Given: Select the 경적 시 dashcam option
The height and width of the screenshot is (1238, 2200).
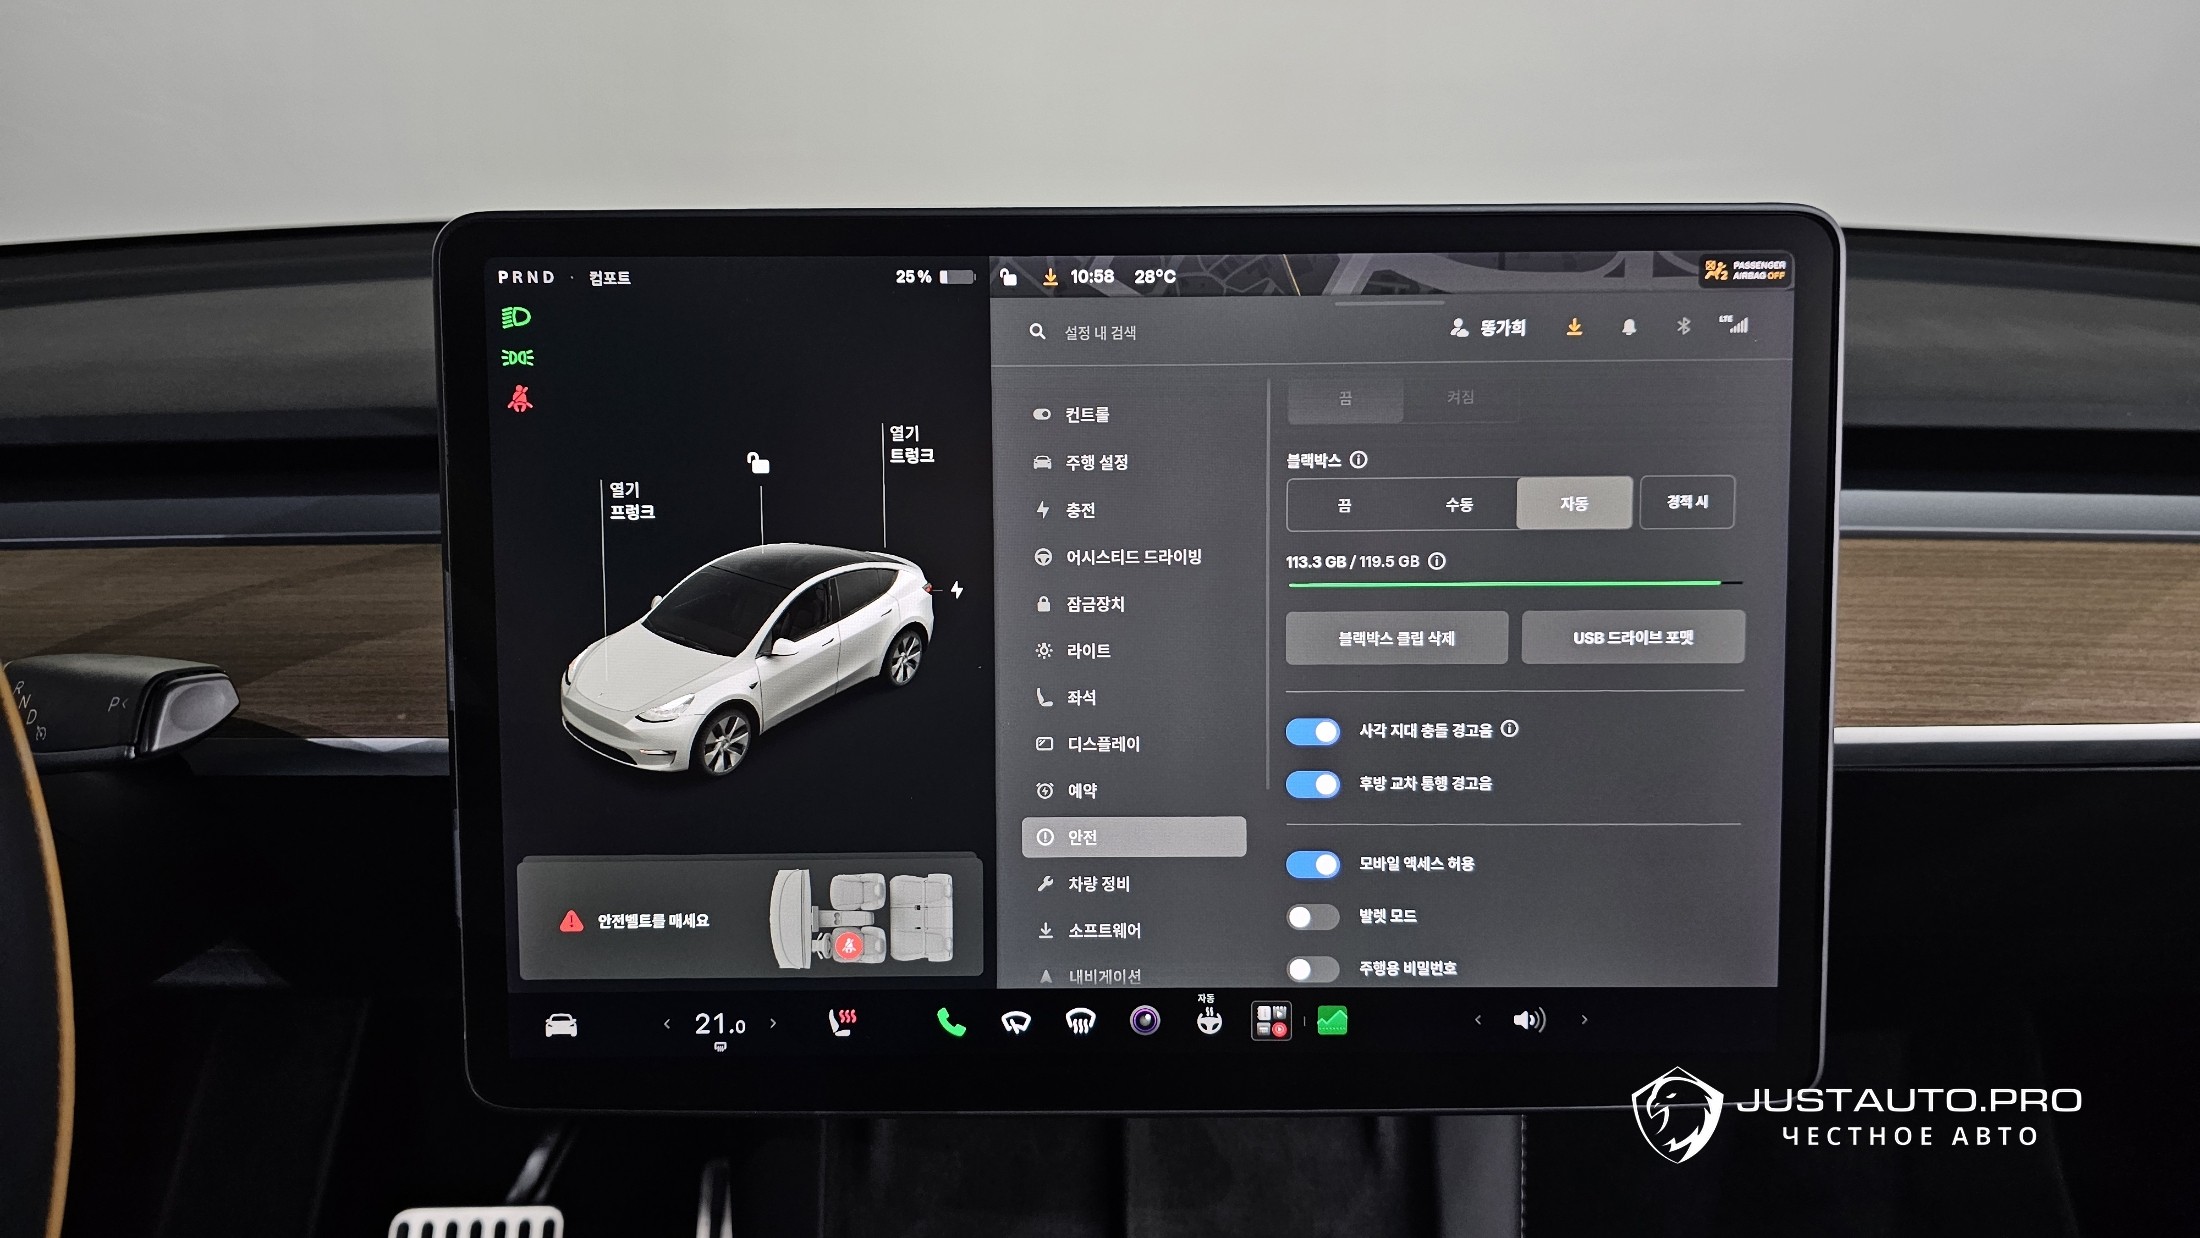Looking at the screenshot, I should [1687, 502].
